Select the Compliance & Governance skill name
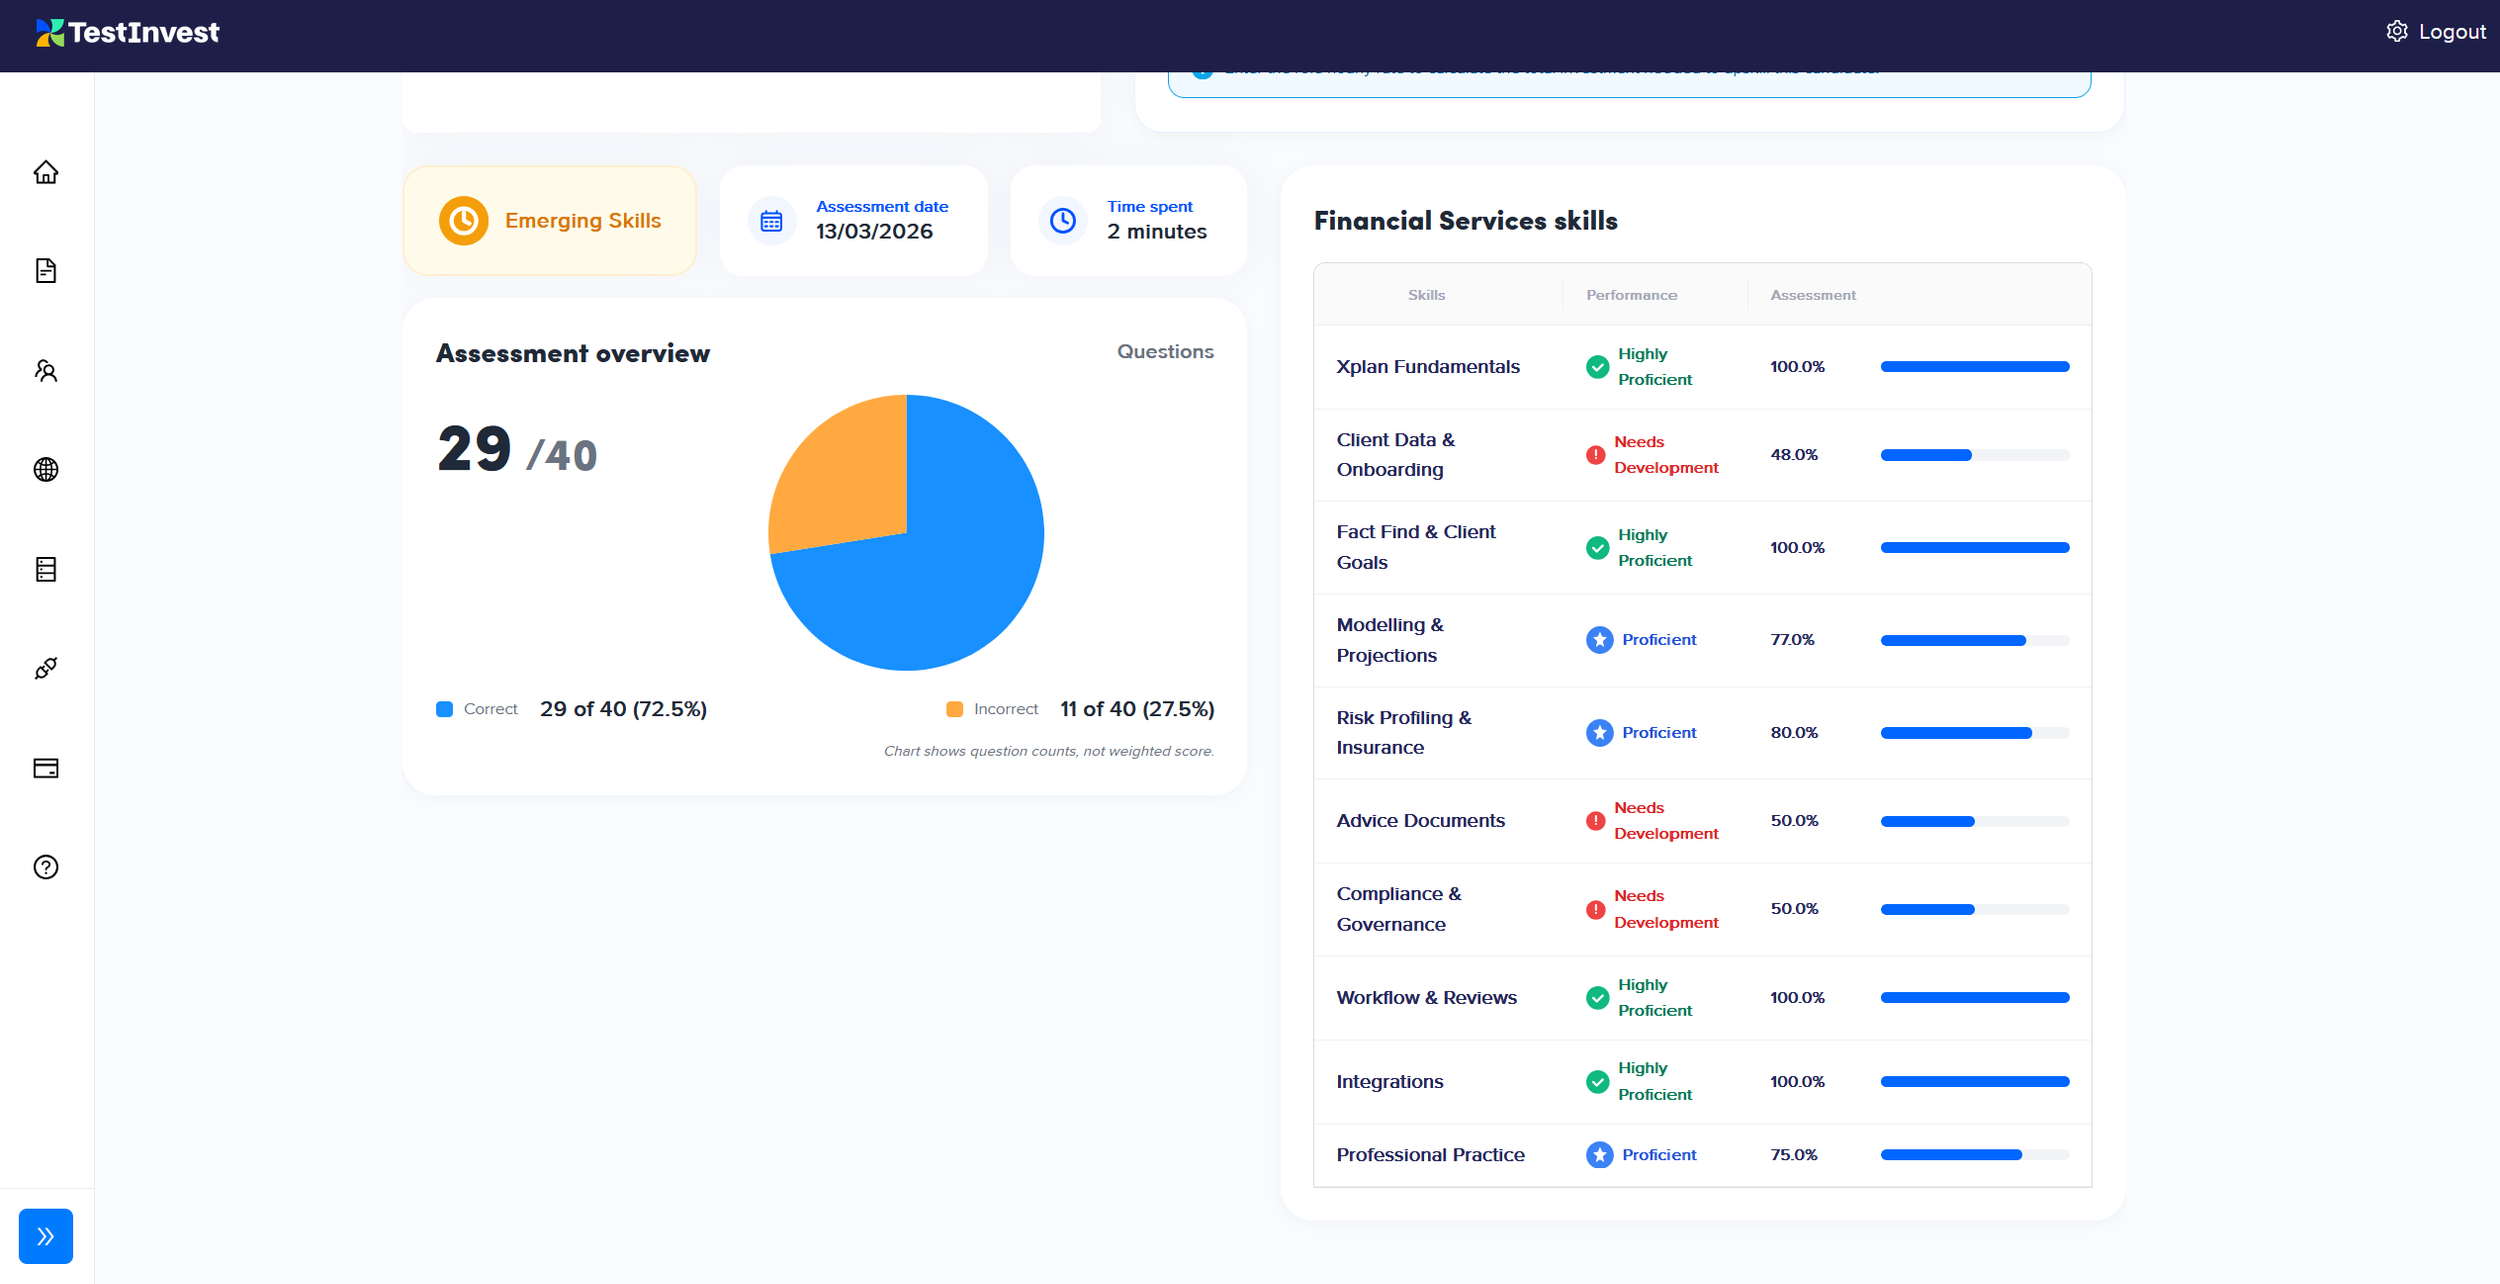This screenshot has width=2500, height=1284. [x=1399, y=909]
